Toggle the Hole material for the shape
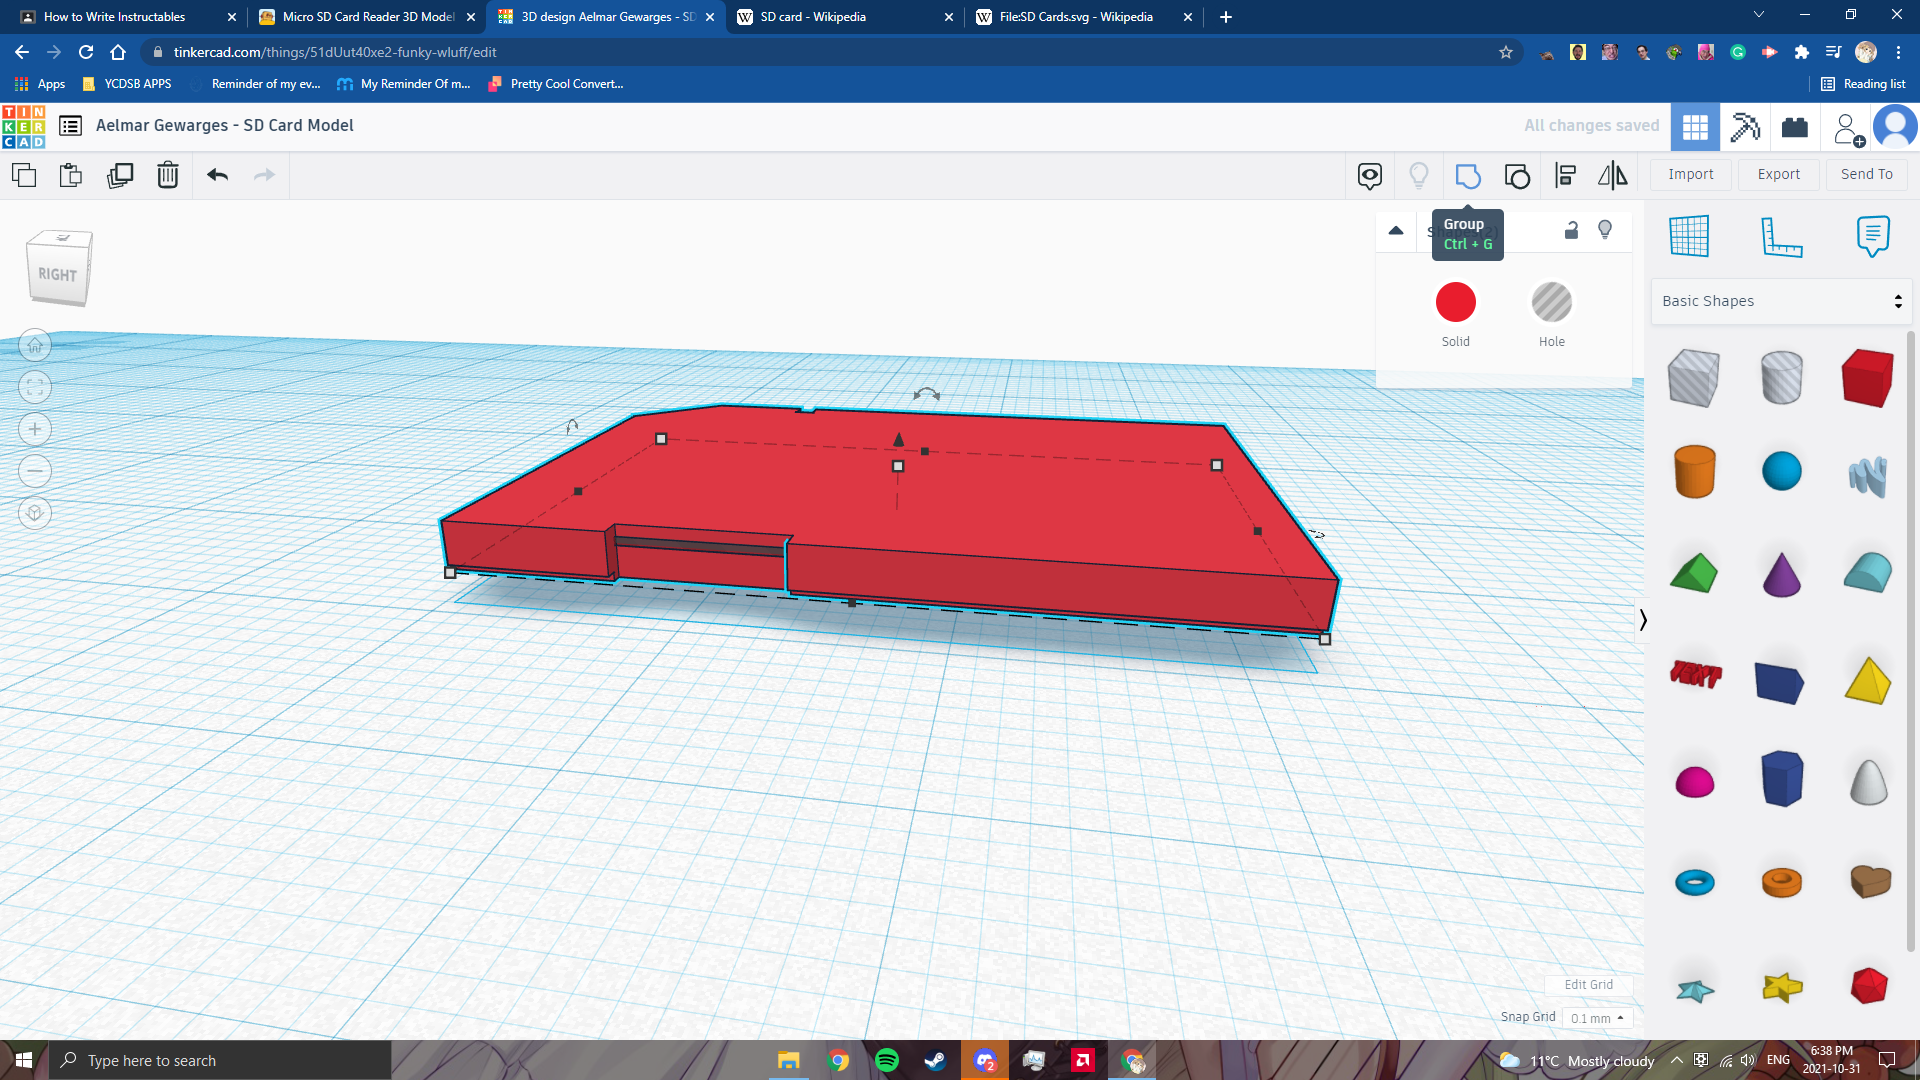 (x=1551, y=302)
